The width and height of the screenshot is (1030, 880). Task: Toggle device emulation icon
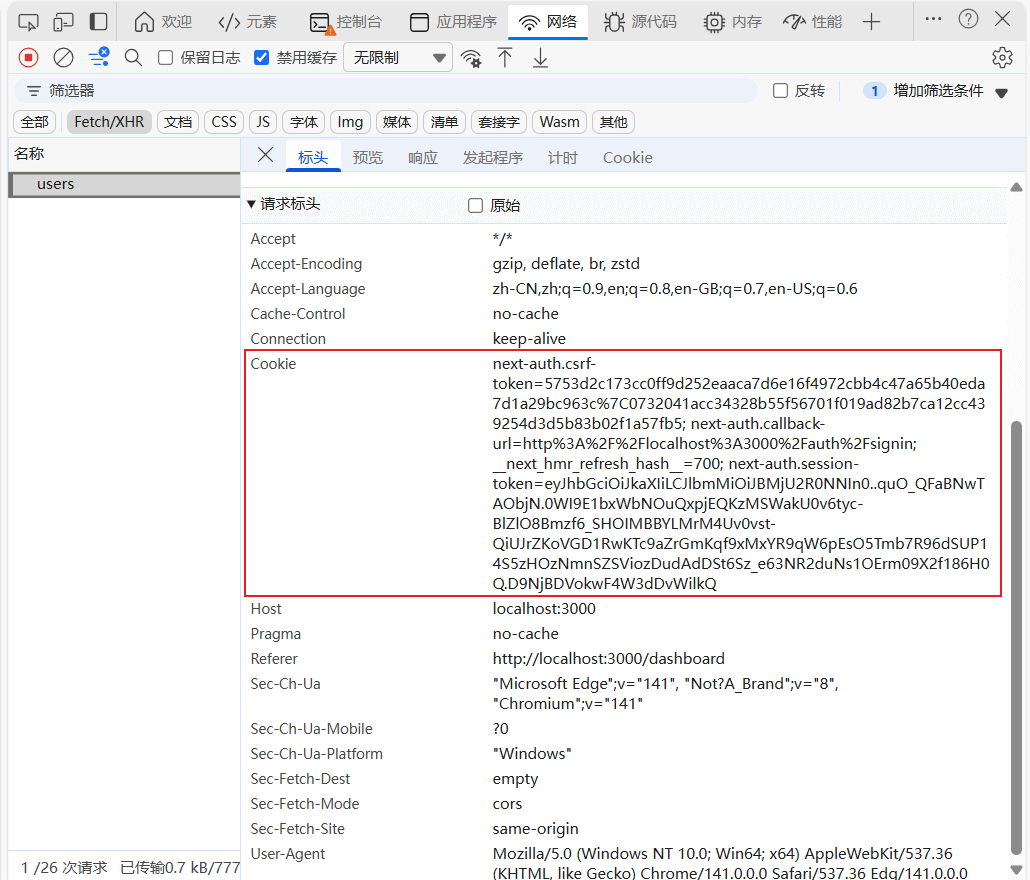click(63, 21)
